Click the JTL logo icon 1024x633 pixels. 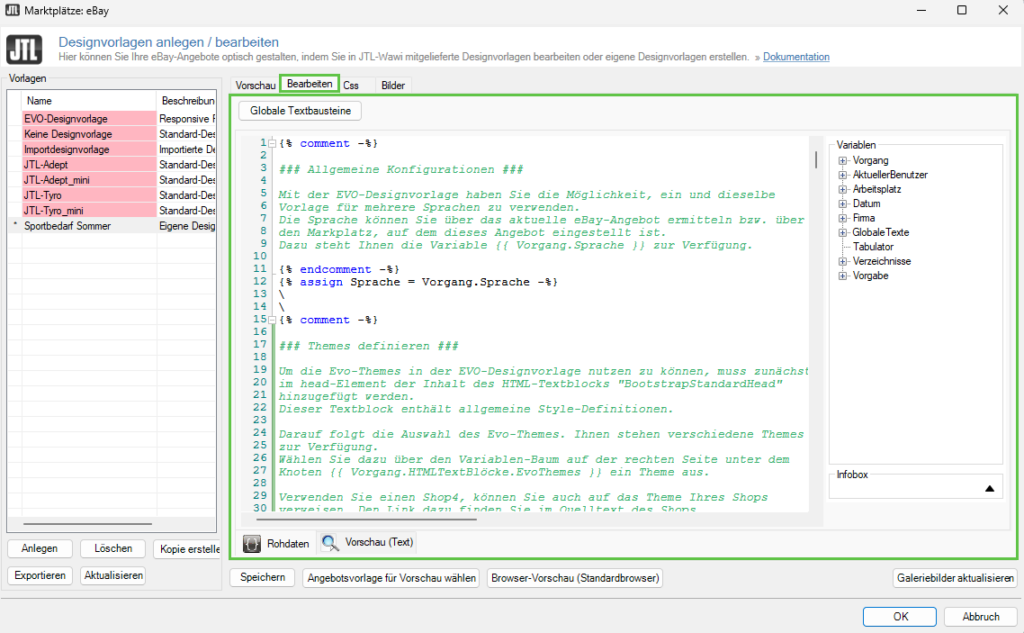(x=24, y=49)
